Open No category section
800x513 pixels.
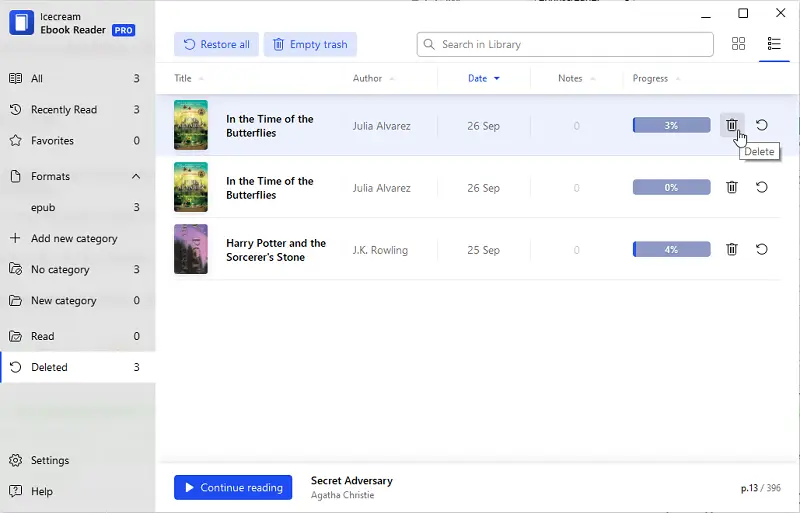pos(78,270)
